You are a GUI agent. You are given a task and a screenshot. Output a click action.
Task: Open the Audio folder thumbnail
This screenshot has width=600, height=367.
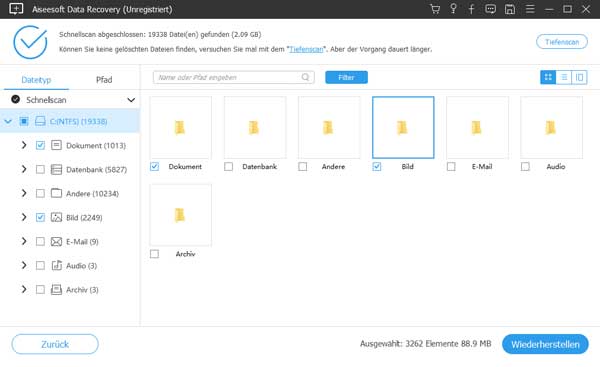click(551, 127)
